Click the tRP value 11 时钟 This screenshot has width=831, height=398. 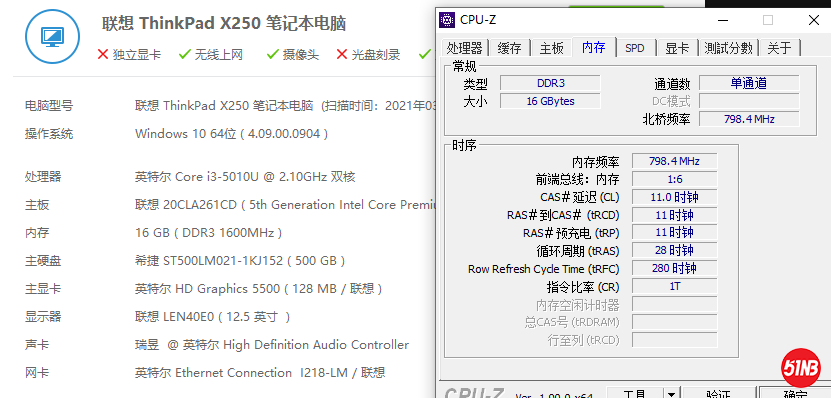(x=674, y=233)
